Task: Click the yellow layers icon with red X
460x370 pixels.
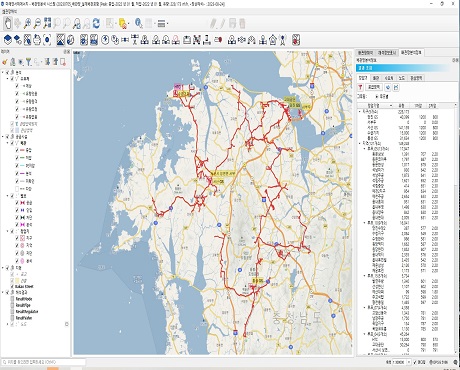Action: click(123, 23)
